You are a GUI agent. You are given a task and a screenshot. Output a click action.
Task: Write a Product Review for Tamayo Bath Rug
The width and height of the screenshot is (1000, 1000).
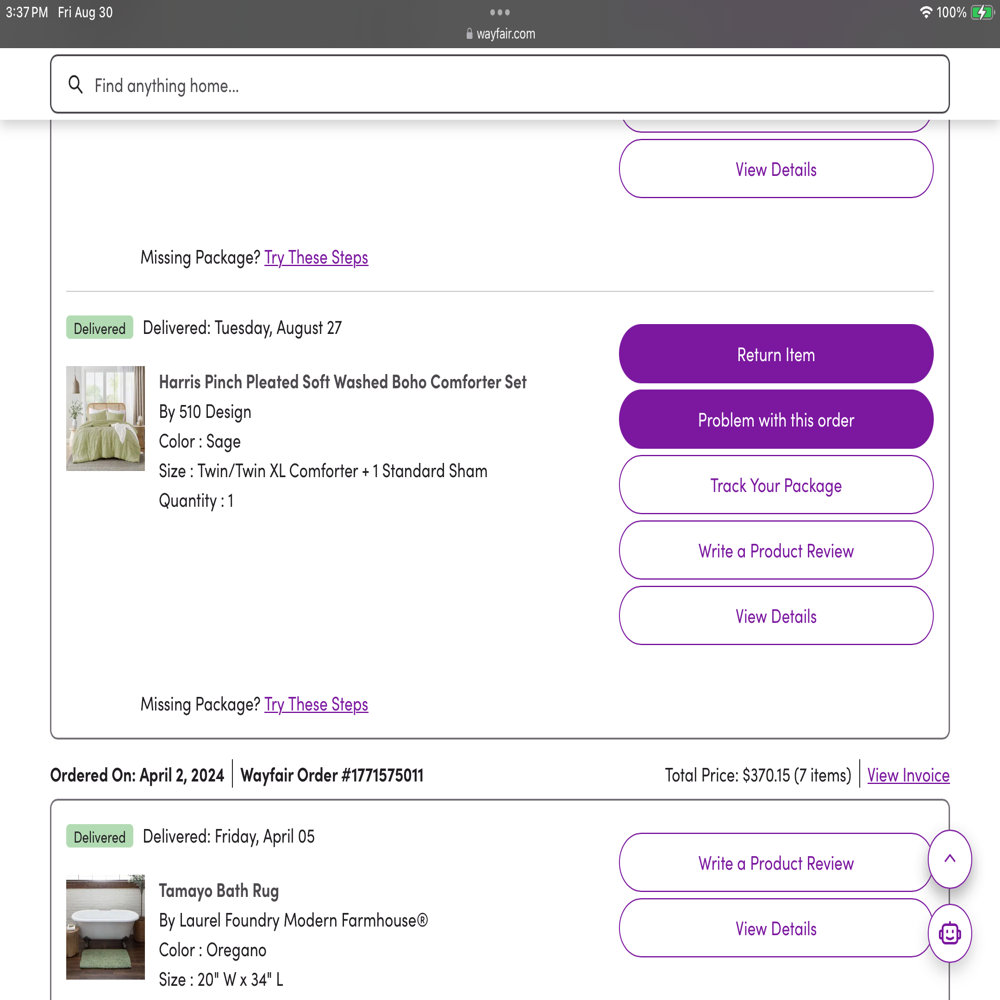point(776,863)
